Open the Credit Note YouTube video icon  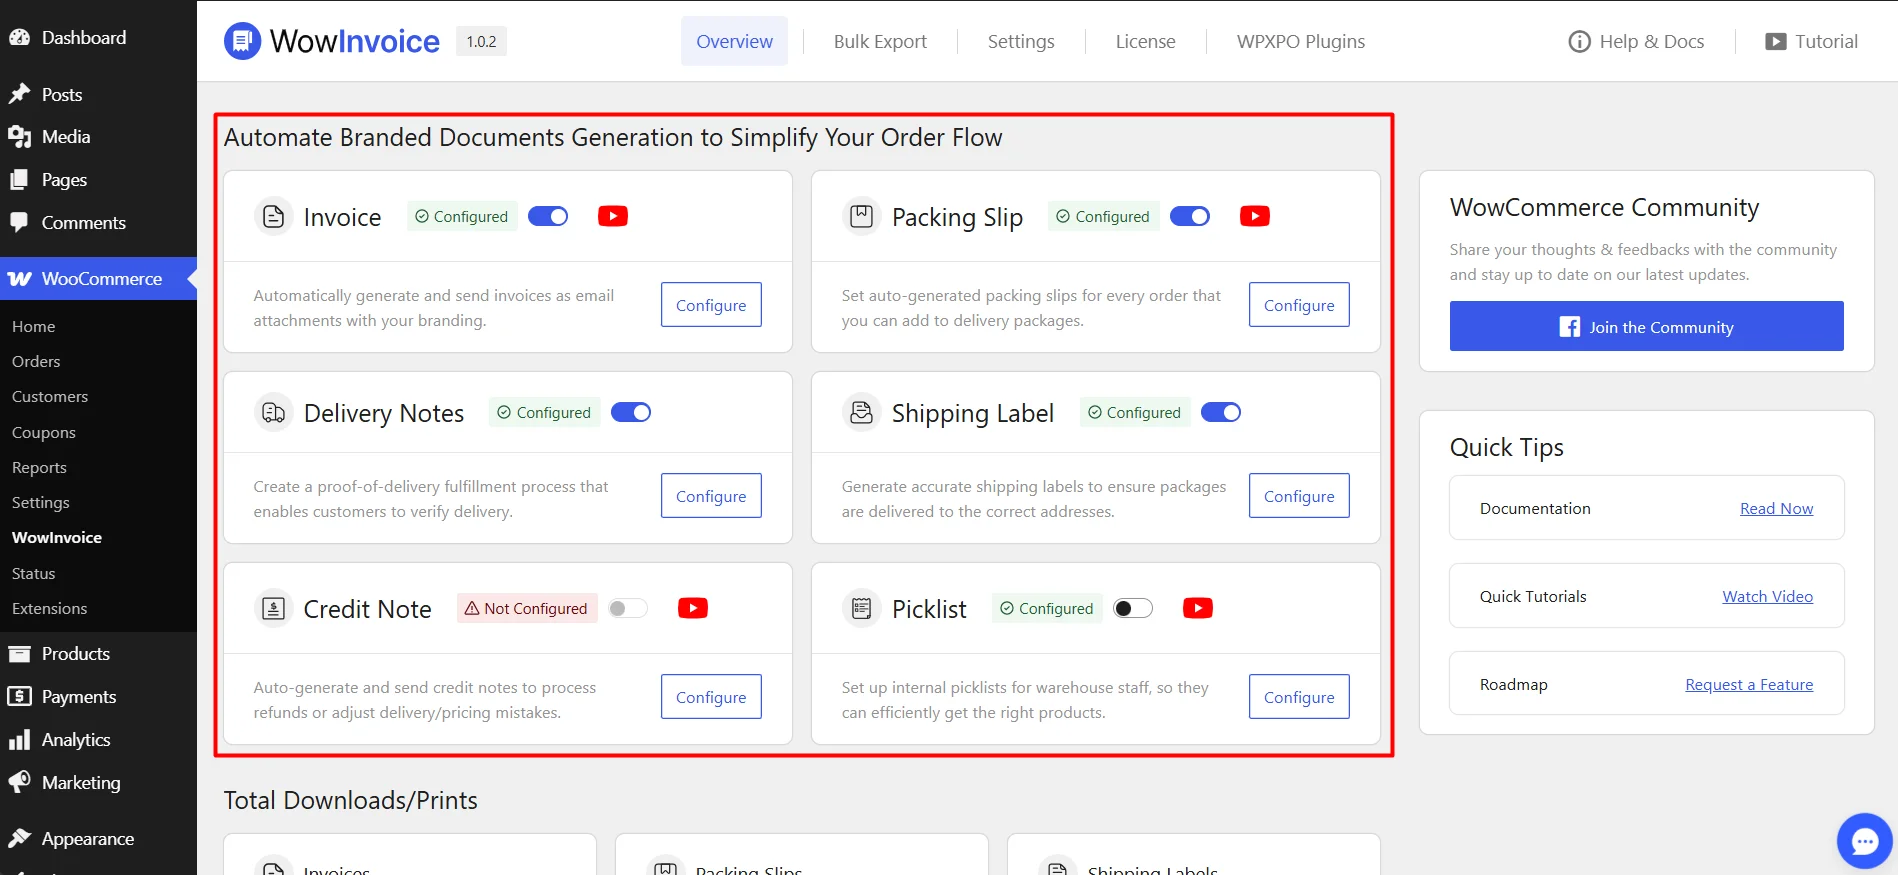(x=693, y=608)
